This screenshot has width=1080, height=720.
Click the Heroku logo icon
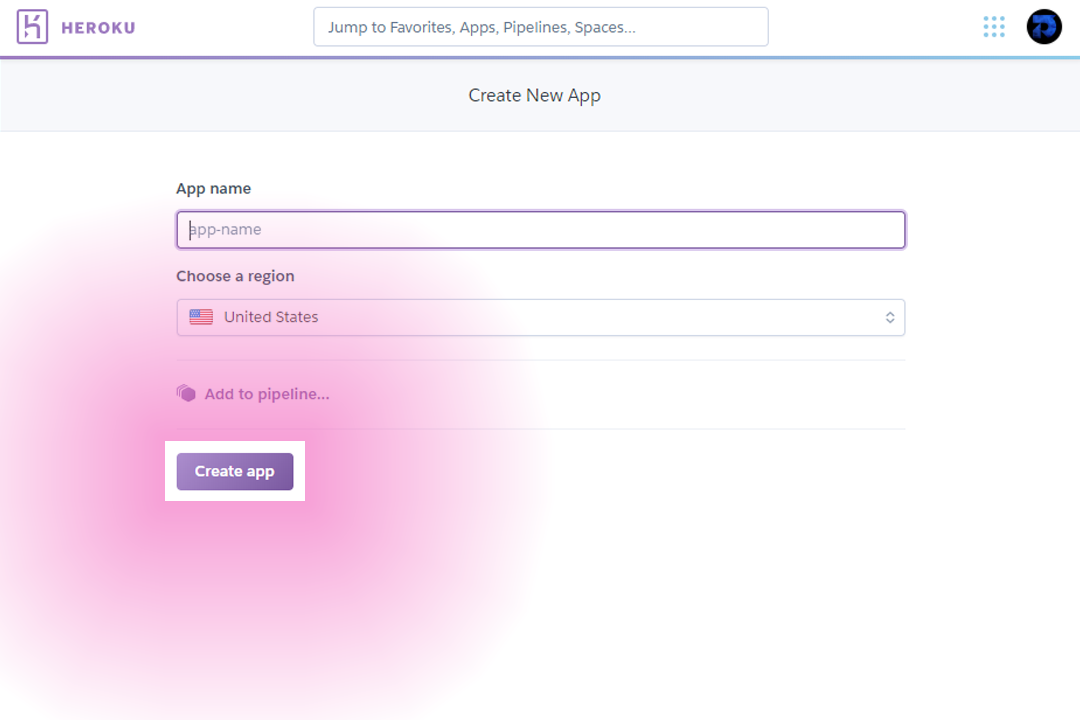point(32,27)
